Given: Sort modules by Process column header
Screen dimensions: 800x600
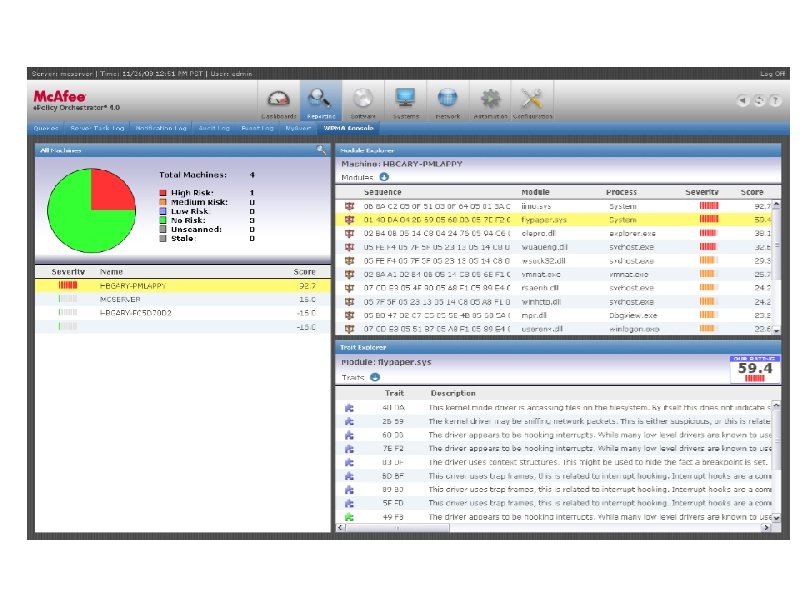Looking at the screenshot, I should (x=621, y=192).
